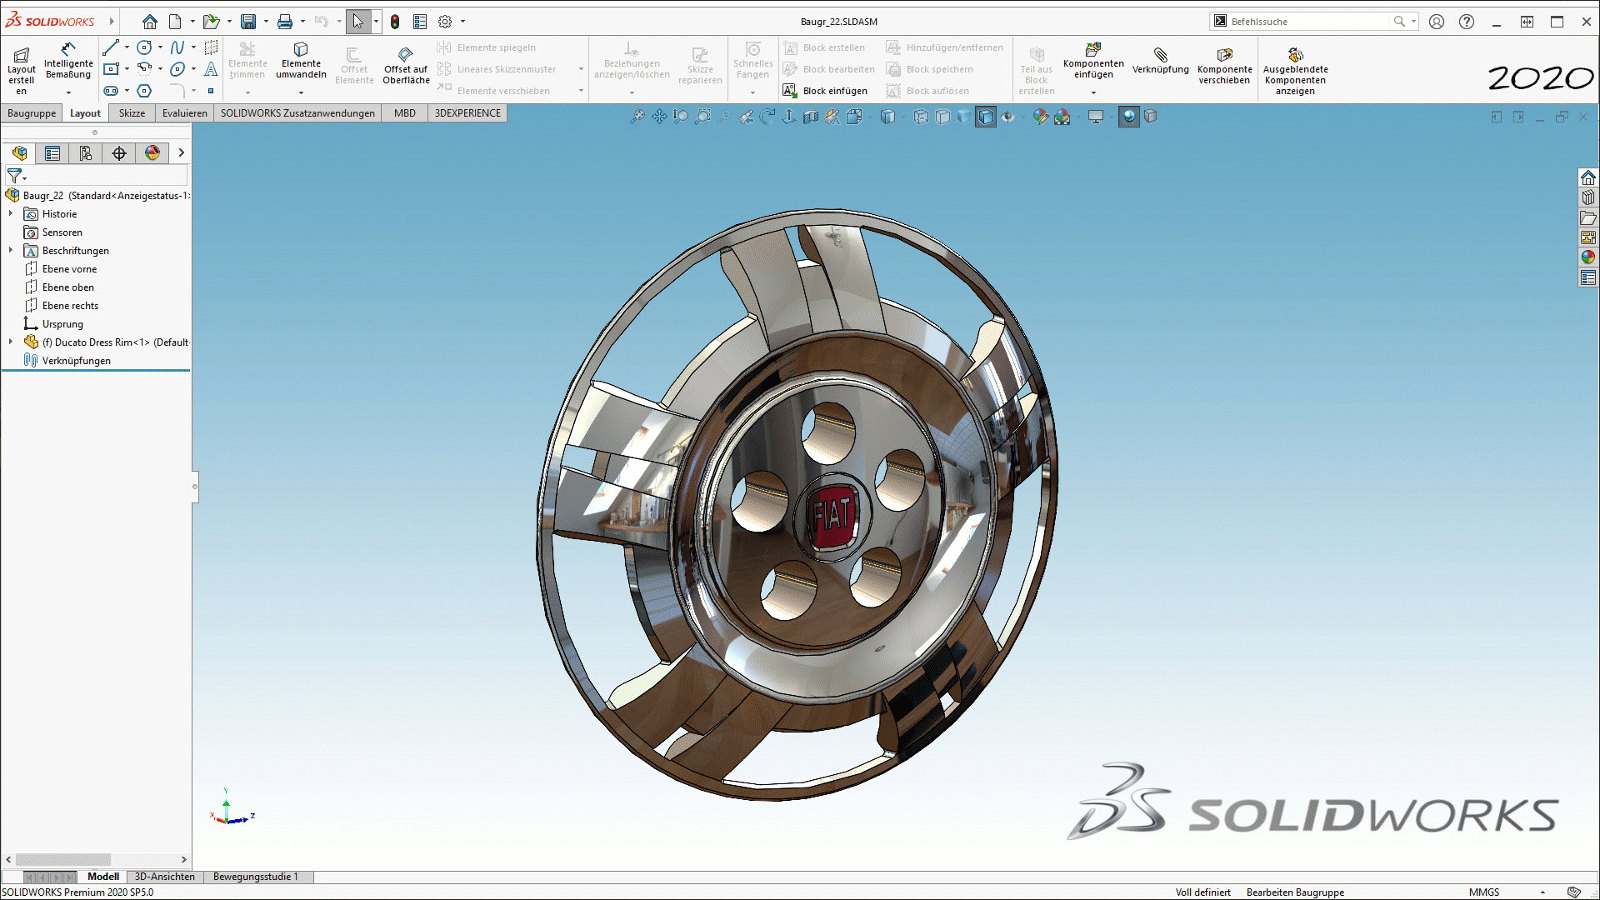Open Custom Properties in the task pane

tap(1588, 277)
